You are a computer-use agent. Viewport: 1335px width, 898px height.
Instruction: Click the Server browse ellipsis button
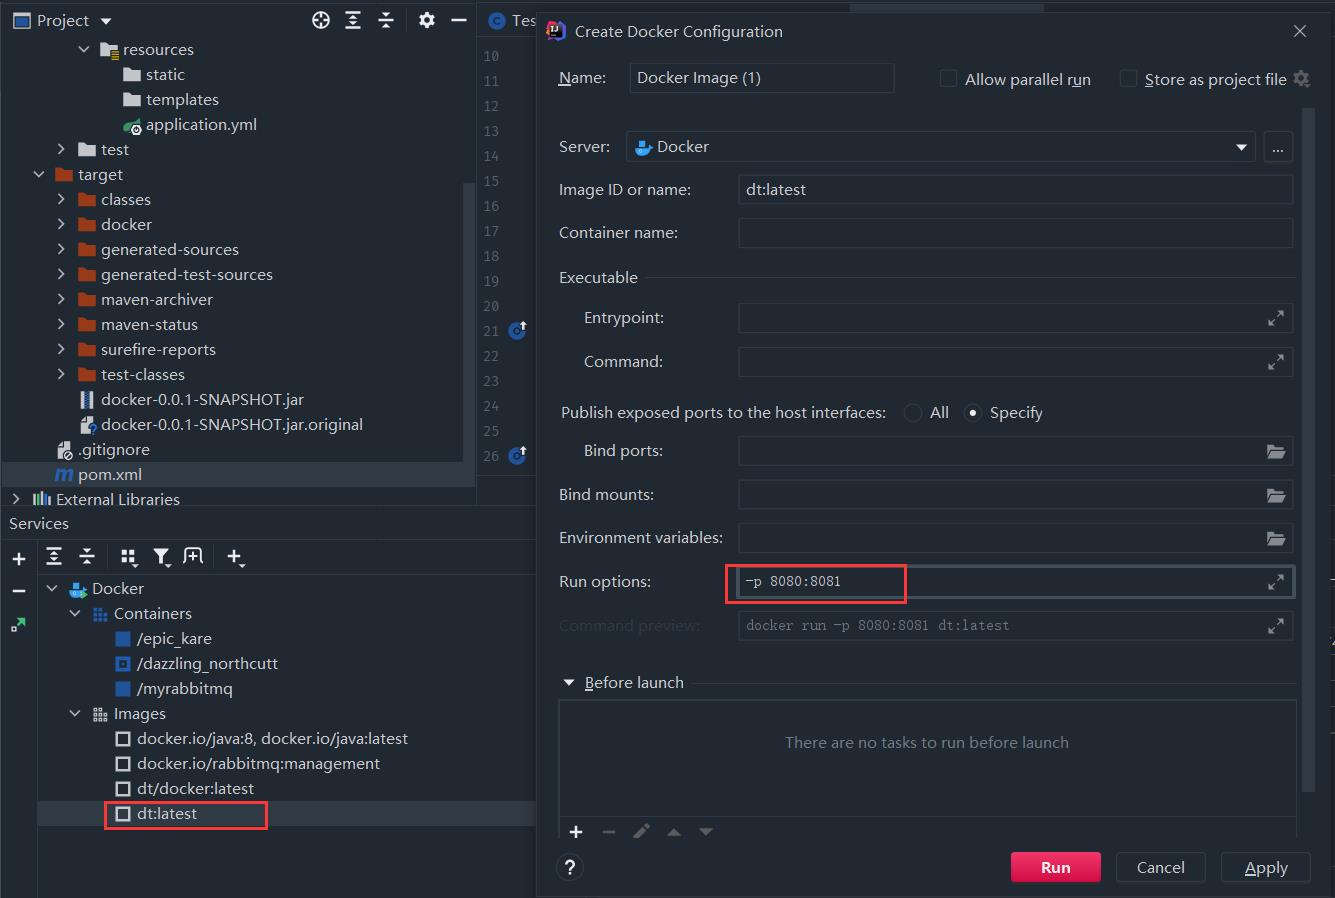point(1278,147)
